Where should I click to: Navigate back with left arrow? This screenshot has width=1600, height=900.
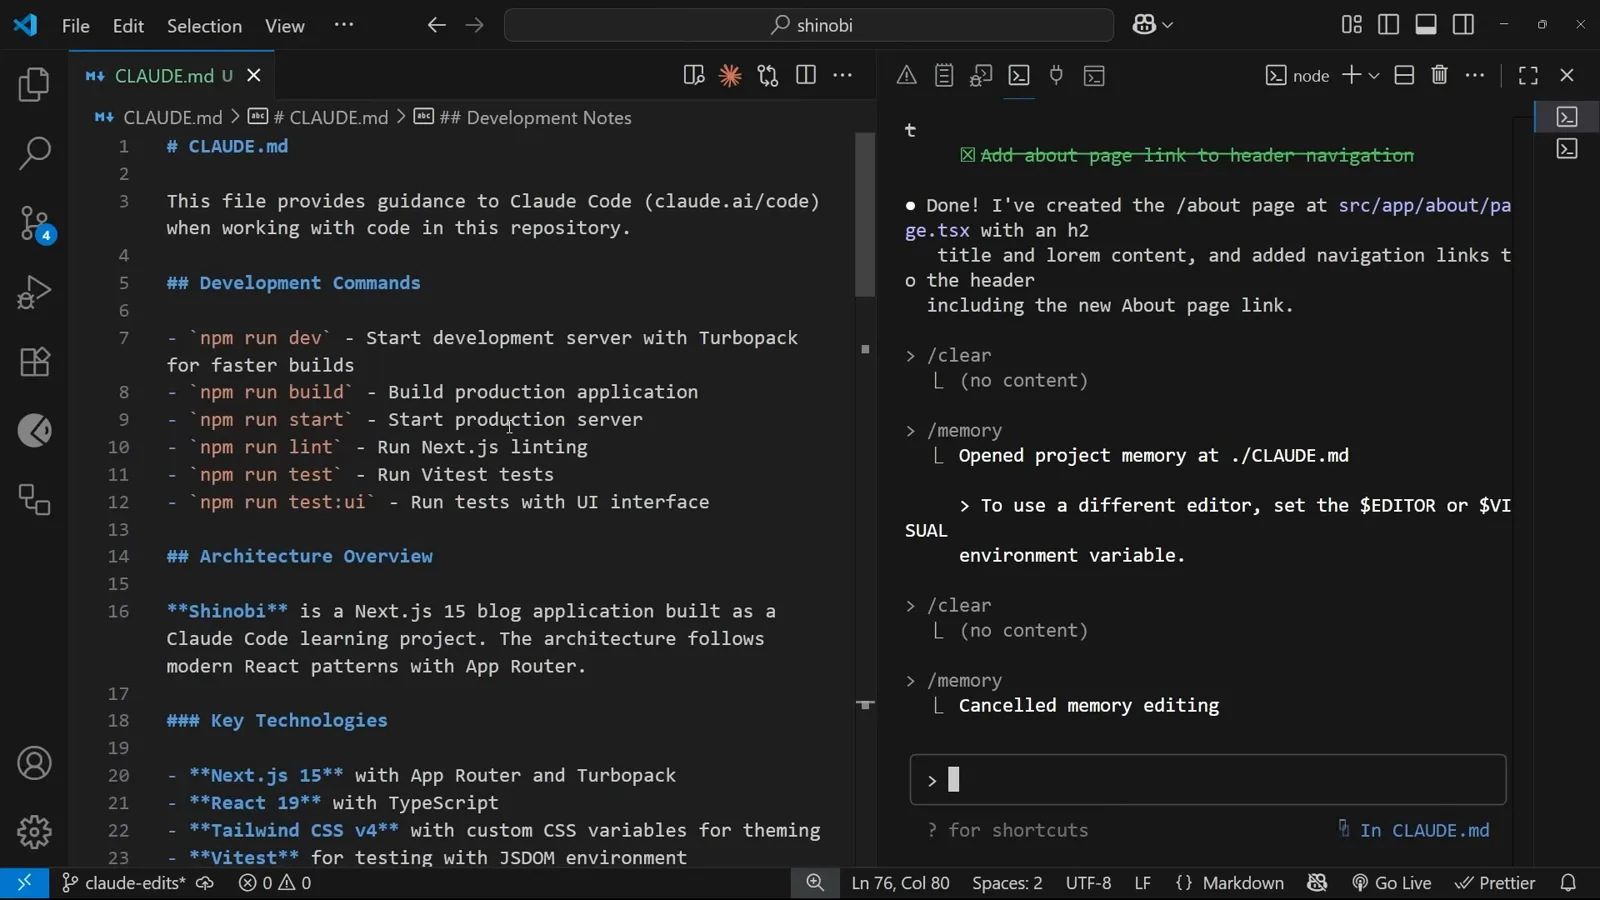[436, 25]
